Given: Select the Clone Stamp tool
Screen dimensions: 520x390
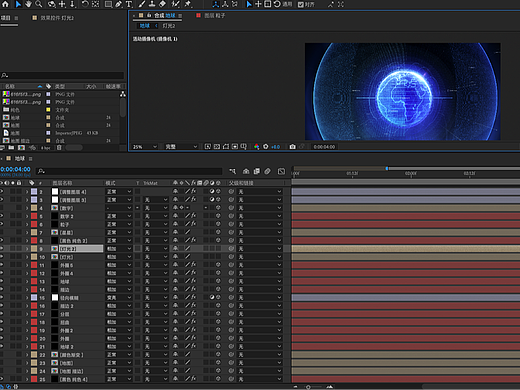Looking at the screenshot, I should 152,4.
